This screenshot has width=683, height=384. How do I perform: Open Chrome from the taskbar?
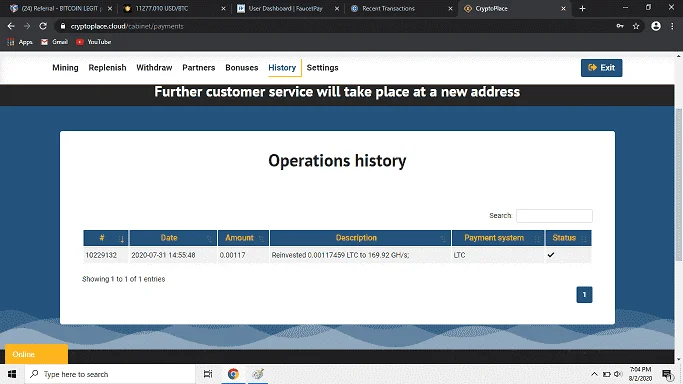(x=233, y=374)
